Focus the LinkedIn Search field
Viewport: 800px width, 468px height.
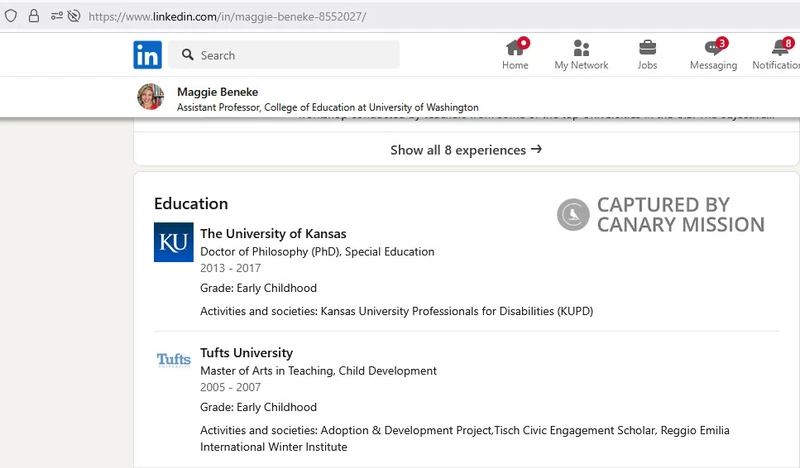(x=284, y=55)
